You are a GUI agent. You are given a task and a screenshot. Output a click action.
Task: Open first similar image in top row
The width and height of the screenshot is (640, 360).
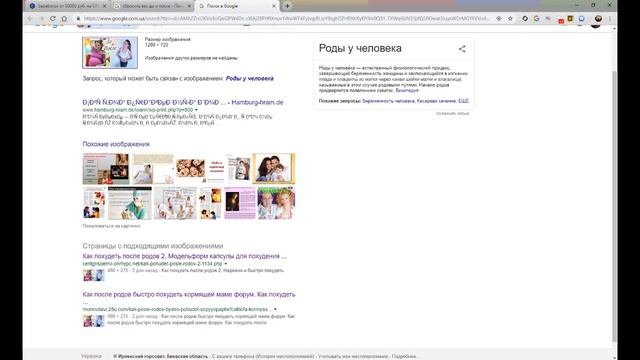pyautogui.click(x=106, y=169)
